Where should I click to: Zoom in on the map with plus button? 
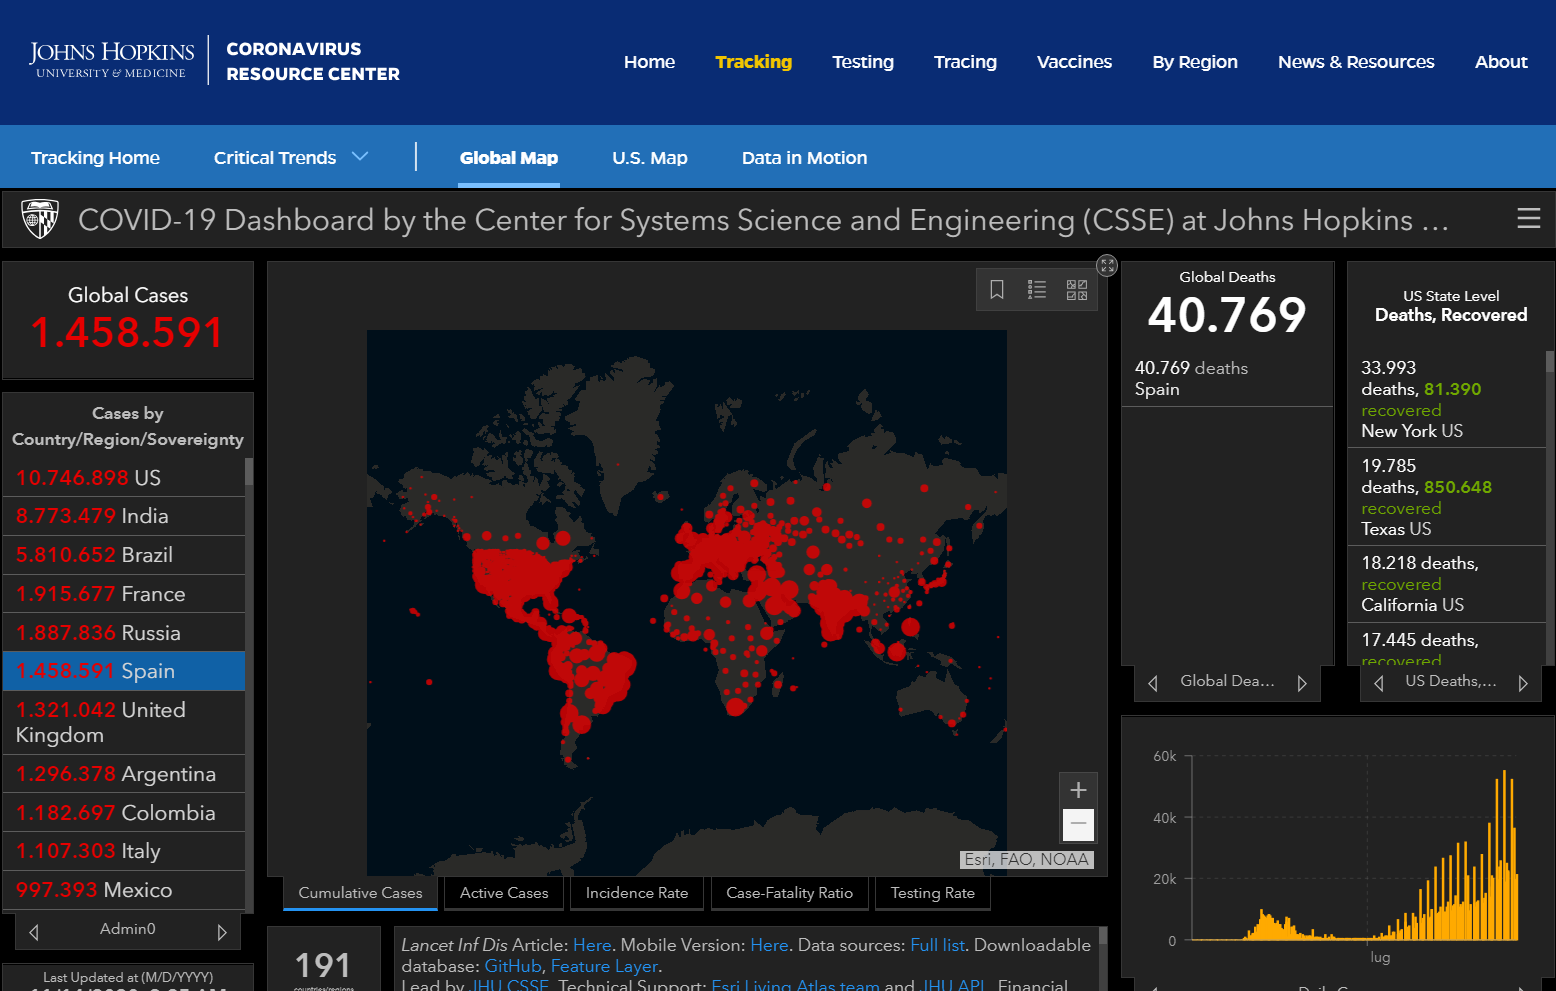pos(1078,790)
